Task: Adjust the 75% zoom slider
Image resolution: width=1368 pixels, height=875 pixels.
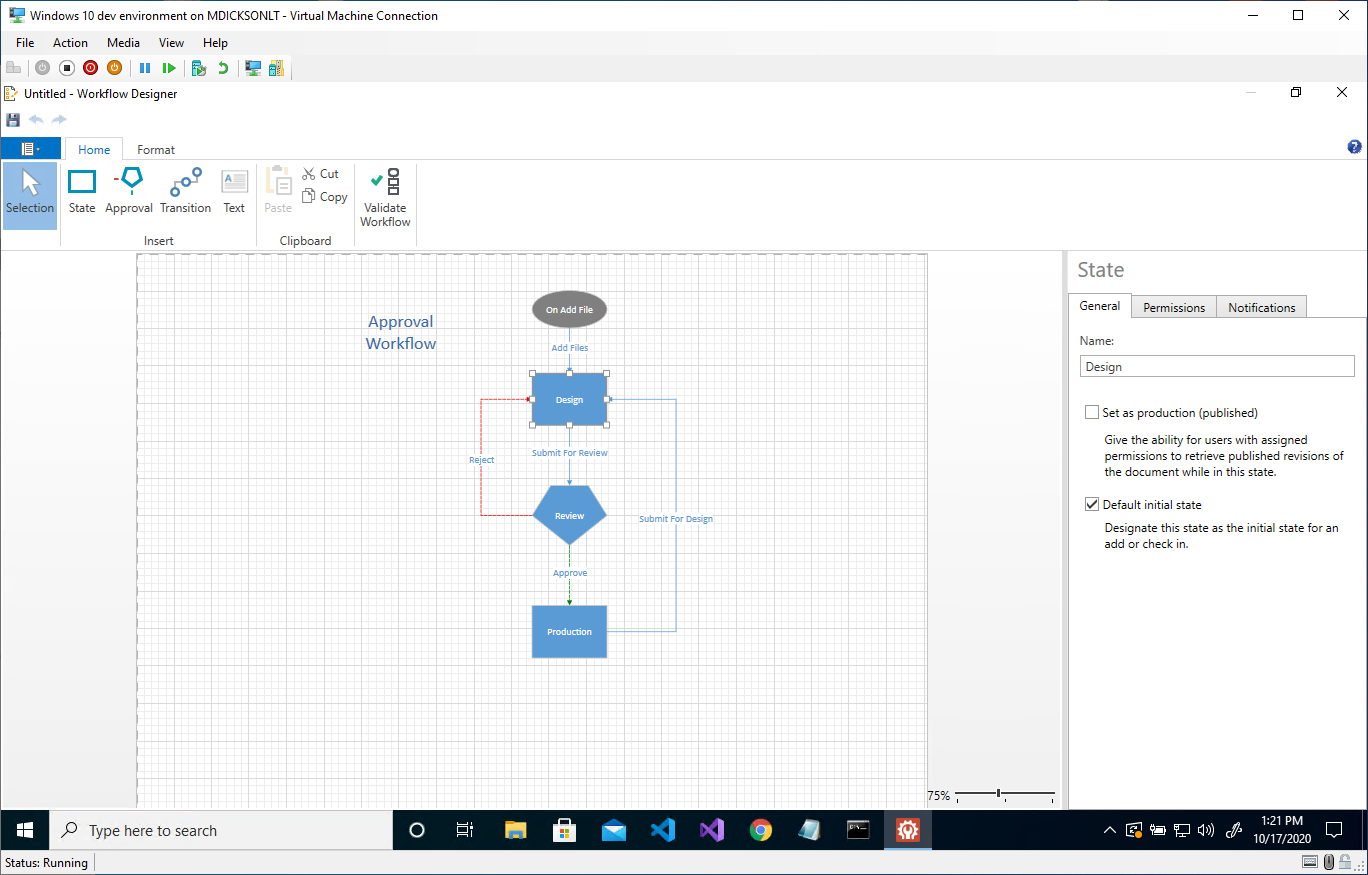Action: pos(999,794)
